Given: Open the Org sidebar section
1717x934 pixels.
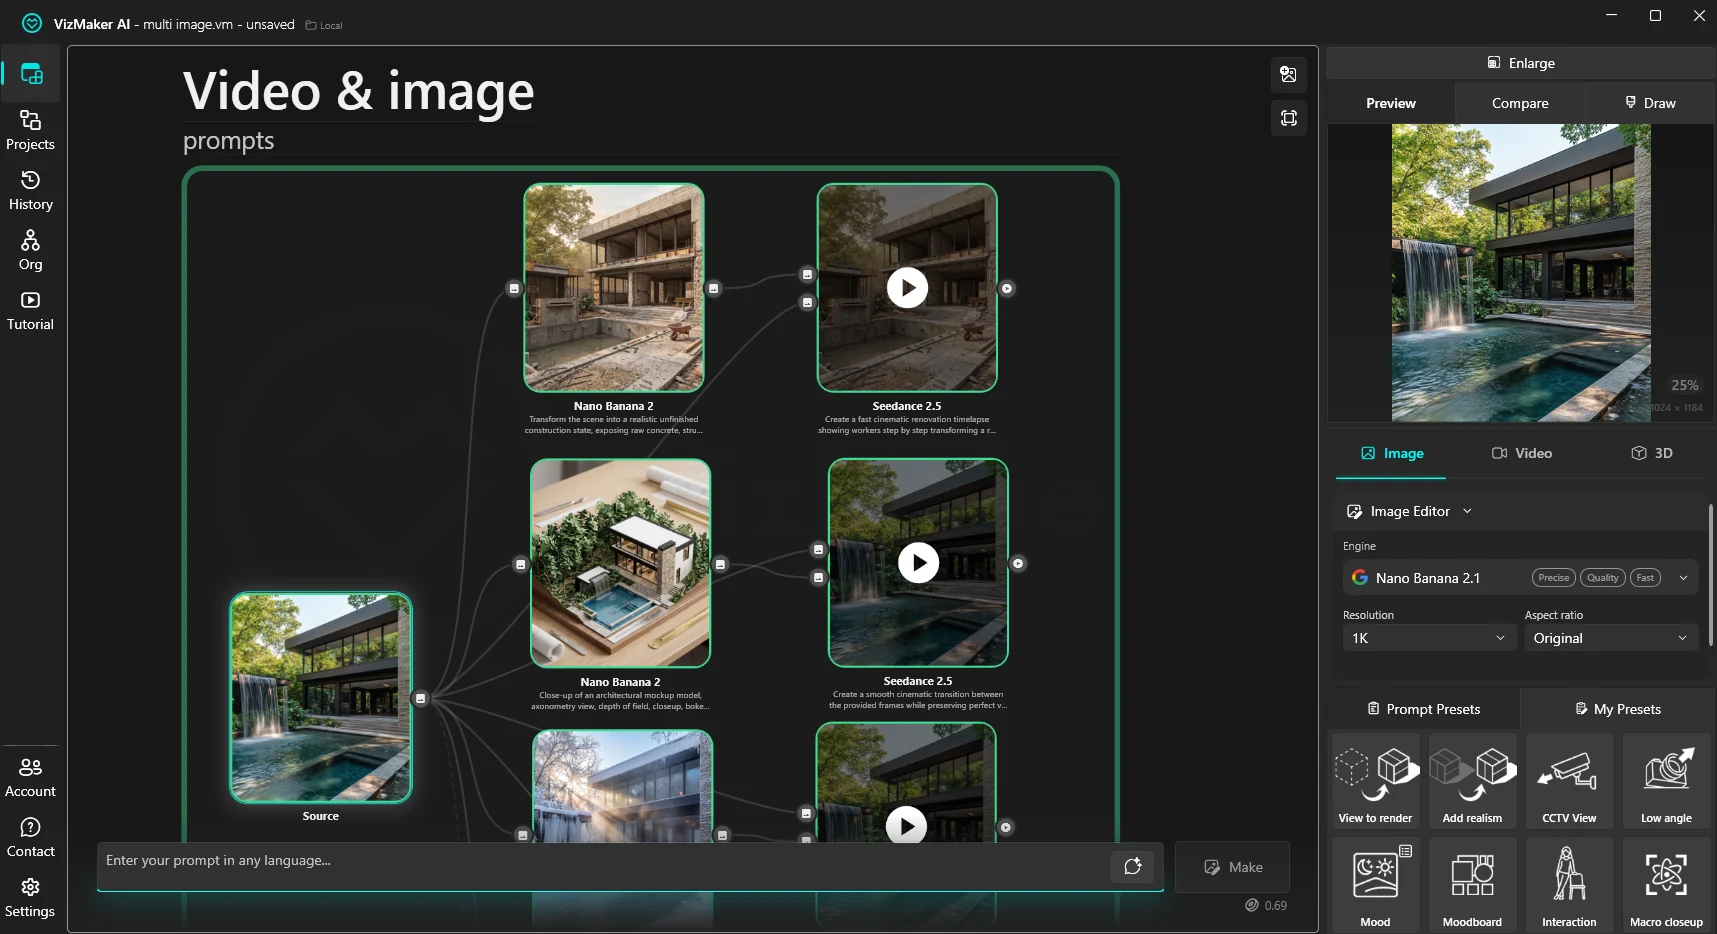Looking at the screenshot, I should pyautogui.click(x=30, y=251).
